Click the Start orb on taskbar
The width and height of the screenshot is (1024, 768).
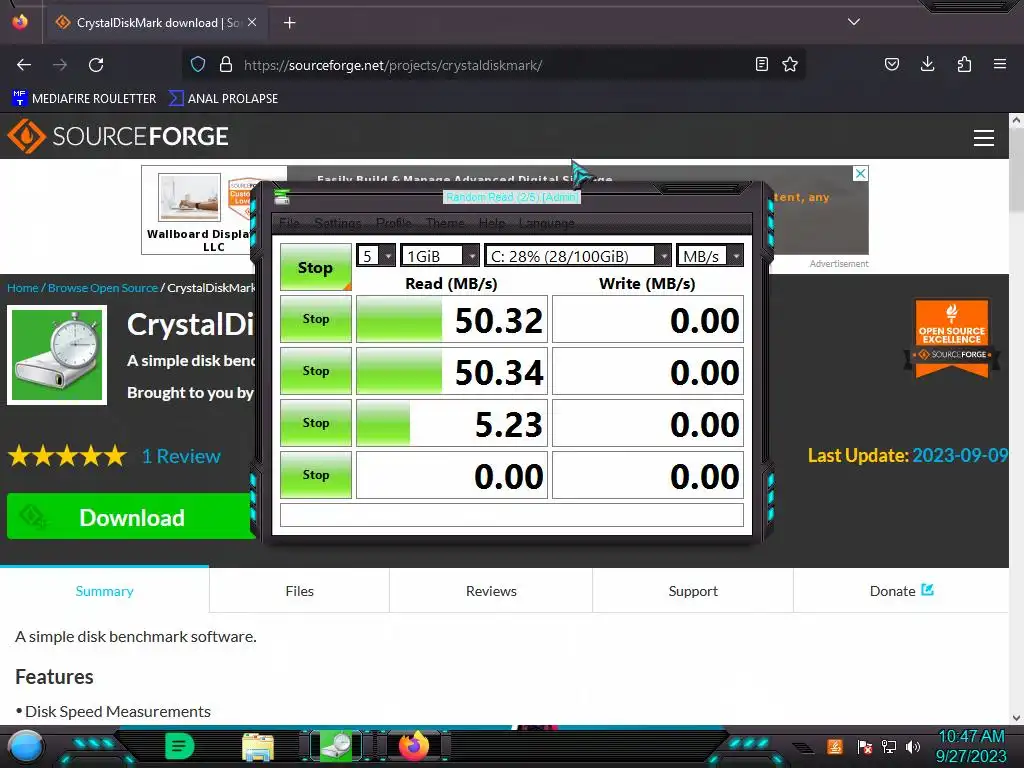pyautogui.click(x=25, y=746)
